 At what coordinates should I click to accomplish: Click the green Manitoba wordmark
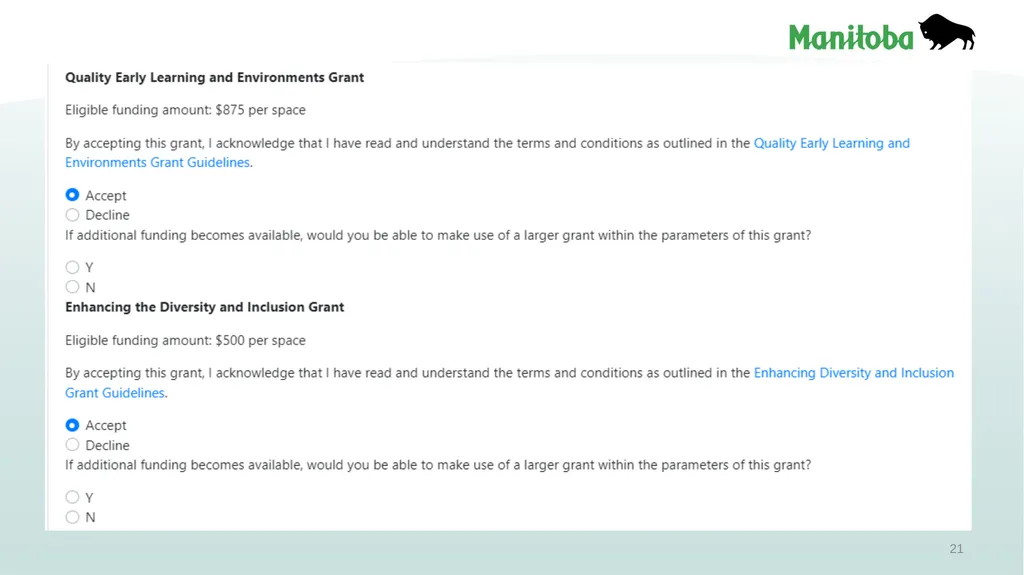(x=851, y=37)
